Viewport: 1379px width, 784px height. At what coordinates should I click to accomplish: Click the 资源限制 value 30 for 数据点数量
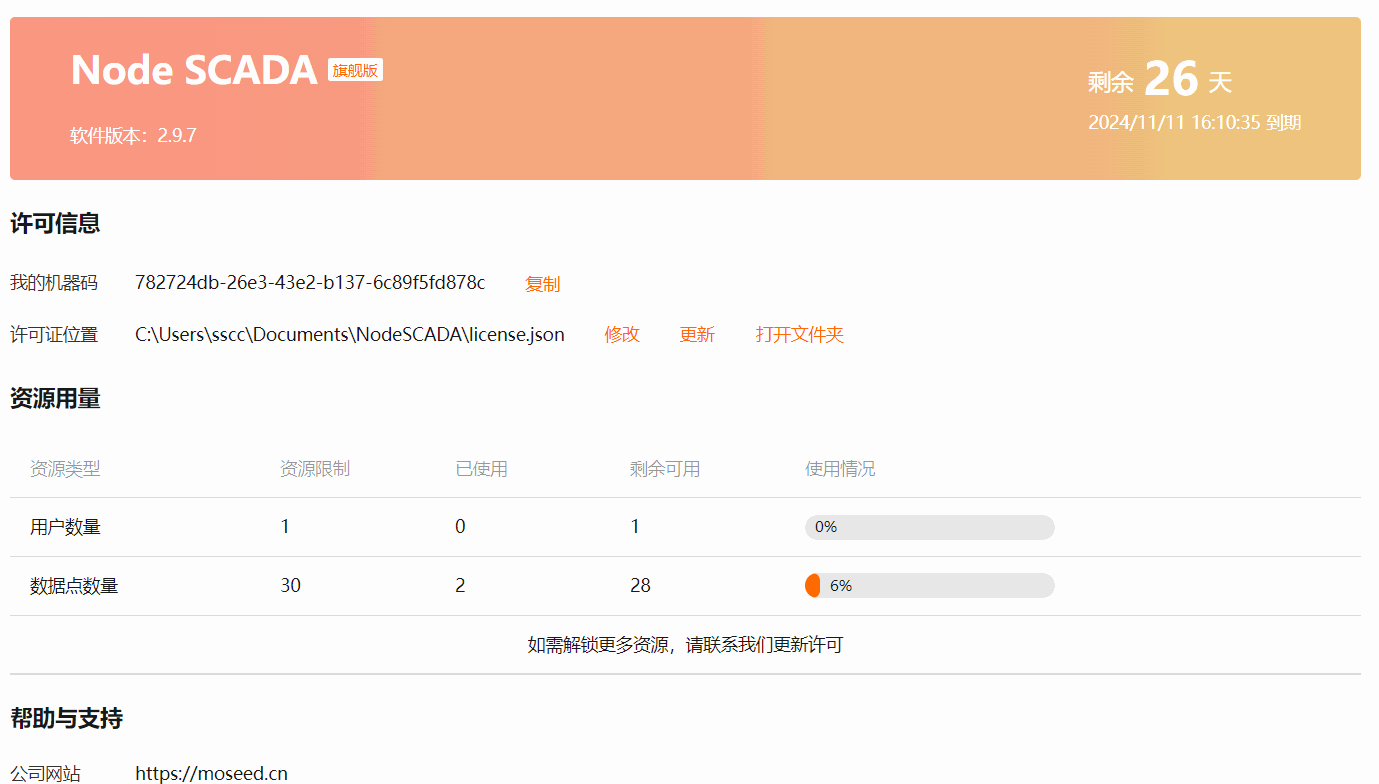[x=290, y=586]
